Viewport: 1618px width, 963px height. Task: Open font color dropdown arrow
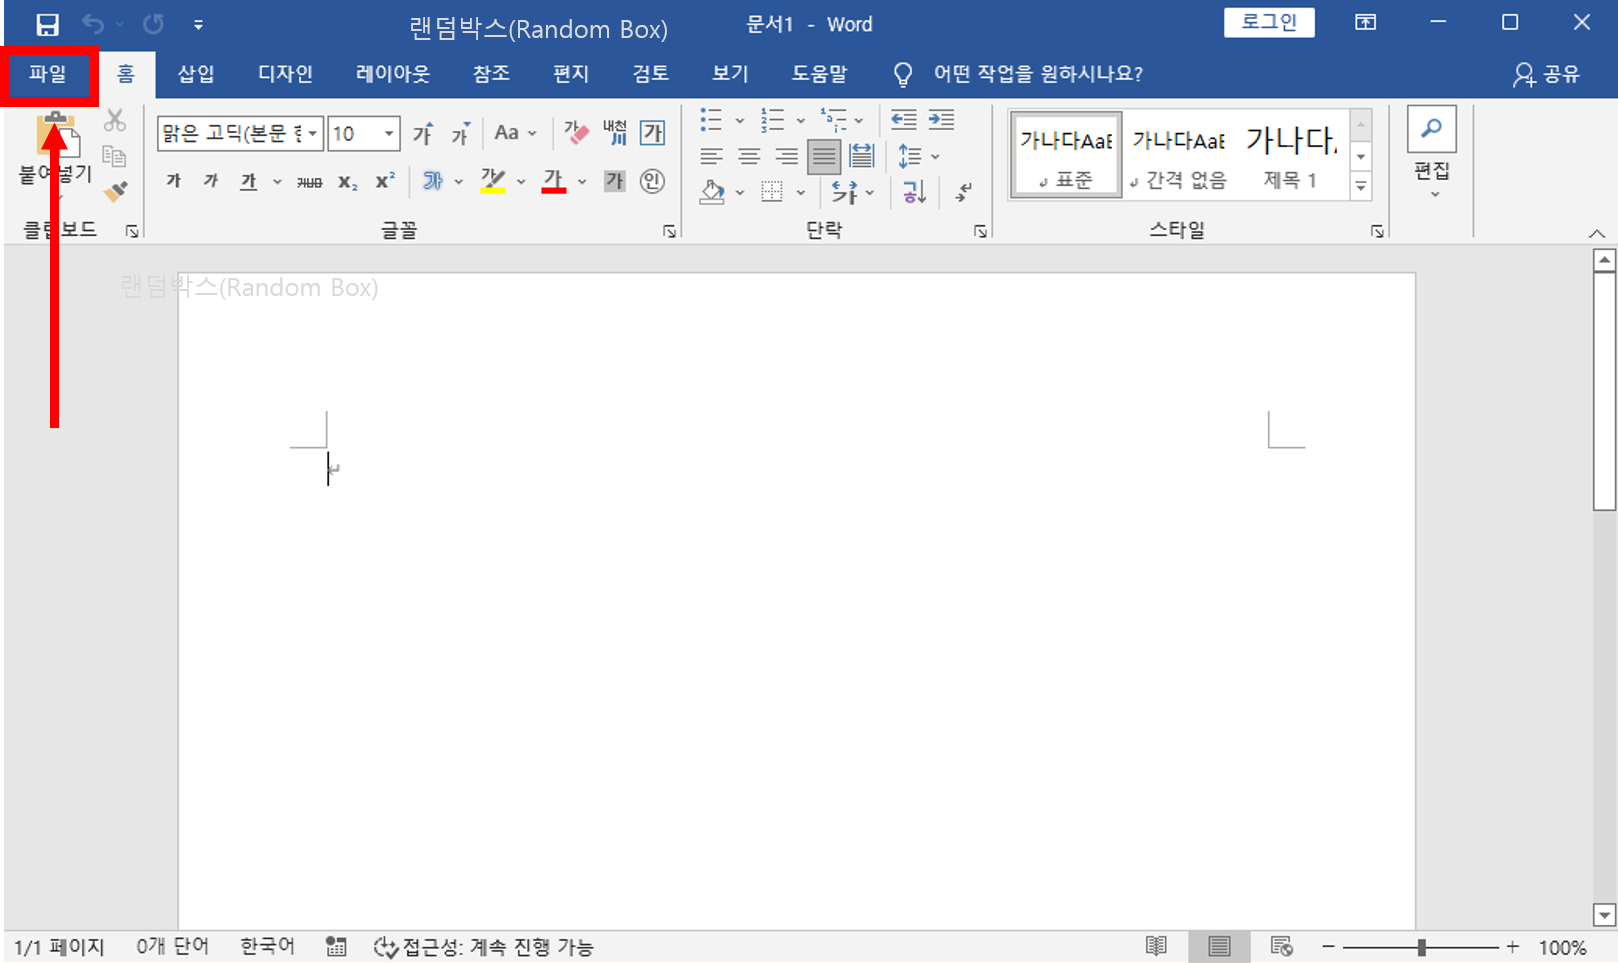point(582,182)
